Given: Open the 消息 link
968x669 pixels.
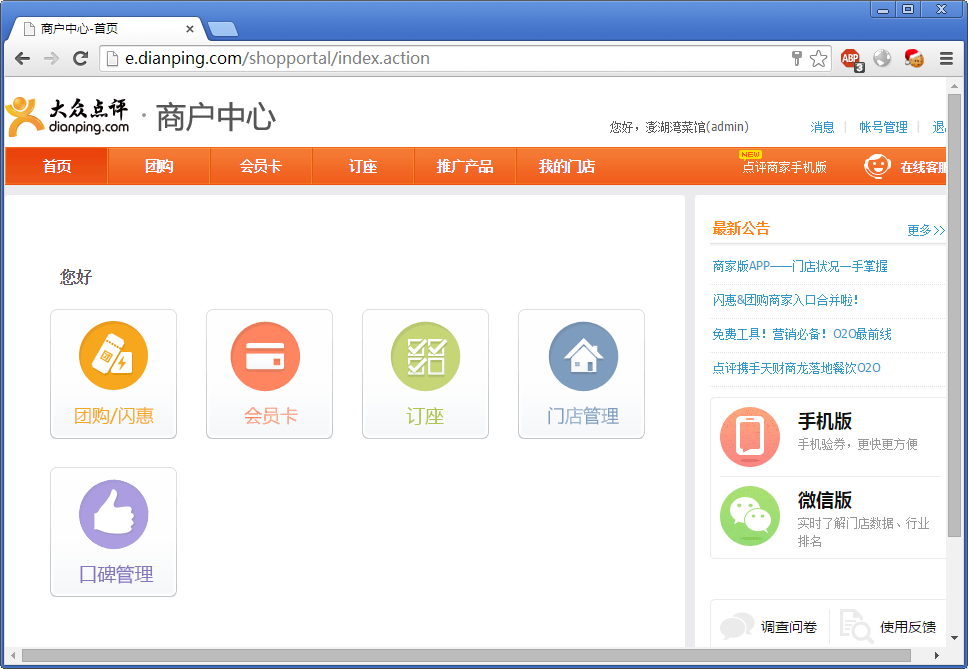Looking at the screenshot, I should point(822,127).
